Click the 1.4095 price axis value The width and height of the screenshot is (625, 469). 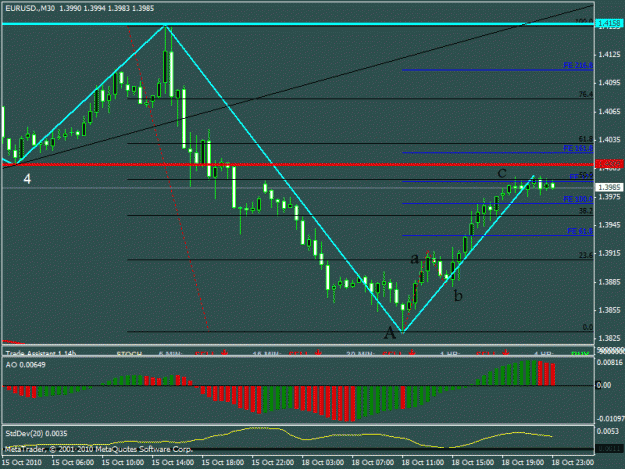(609, 83)
